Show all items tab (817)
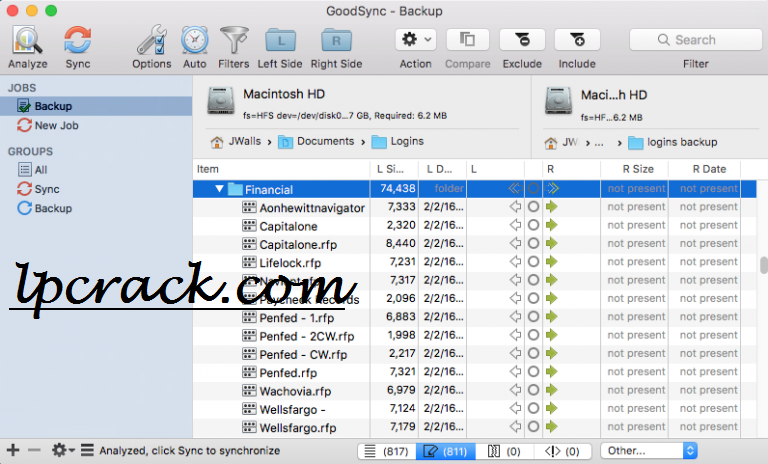The width and height of the screenshot is (768, 464). coord(387,451)
